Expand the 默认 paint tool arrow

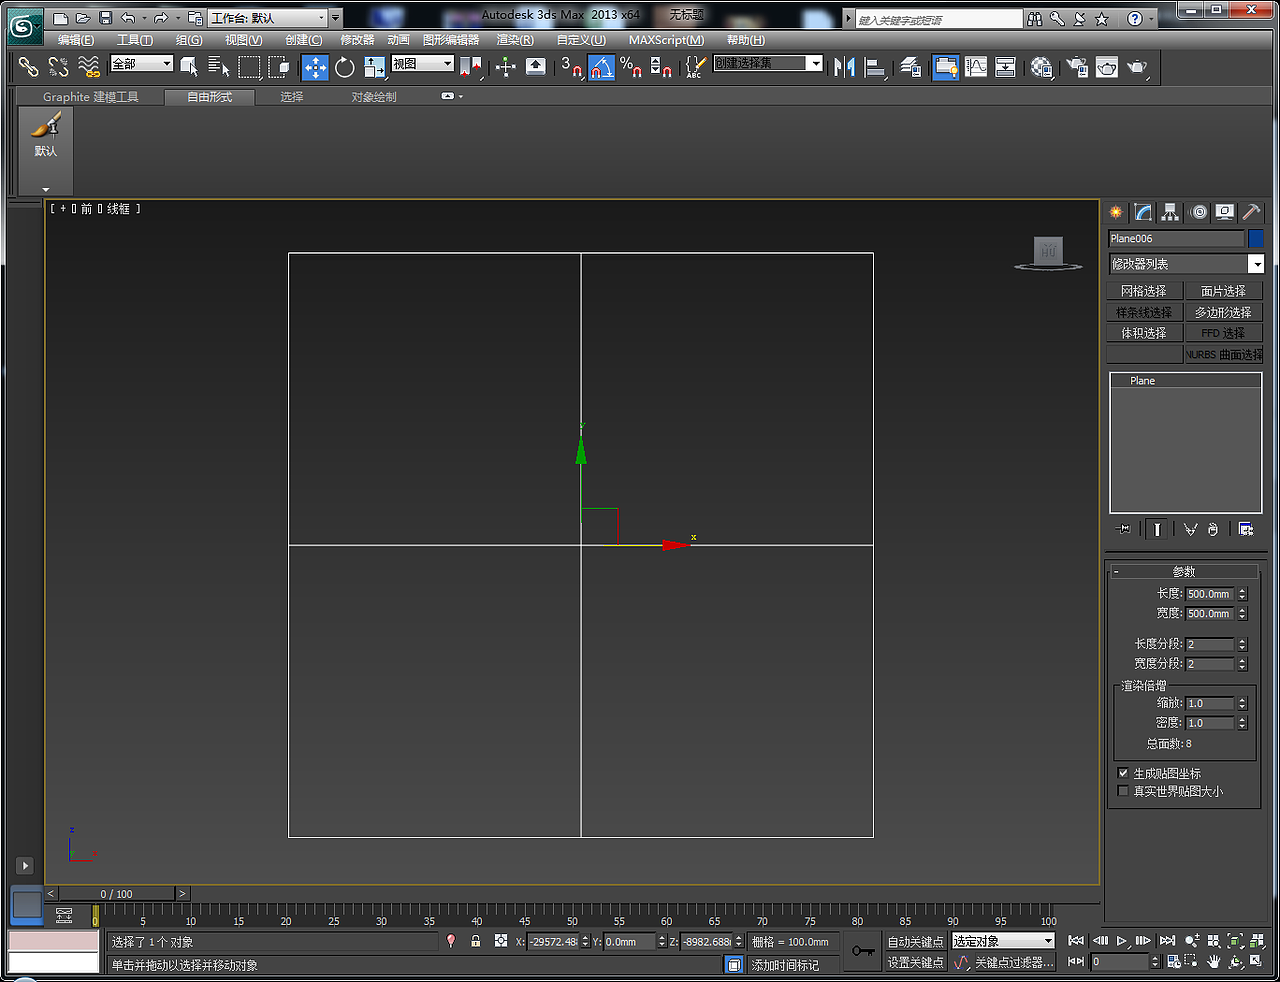coord(46,189)
